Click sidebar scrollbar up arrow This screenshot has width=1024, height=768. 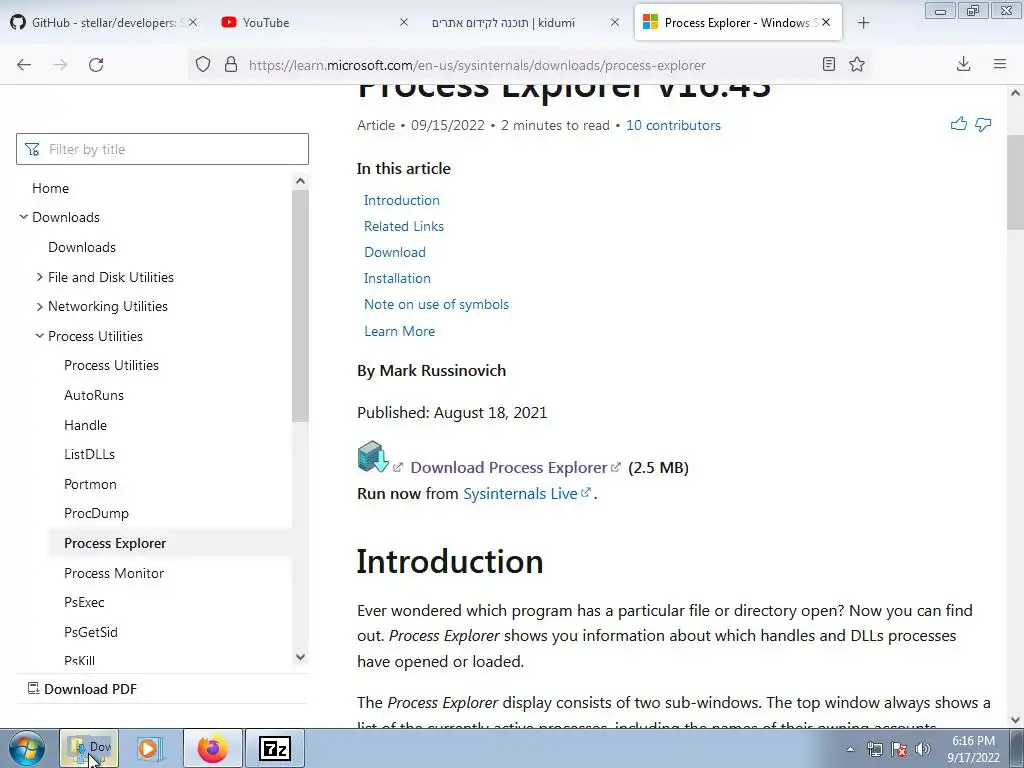pyautogui.click(x=300, y=180)
